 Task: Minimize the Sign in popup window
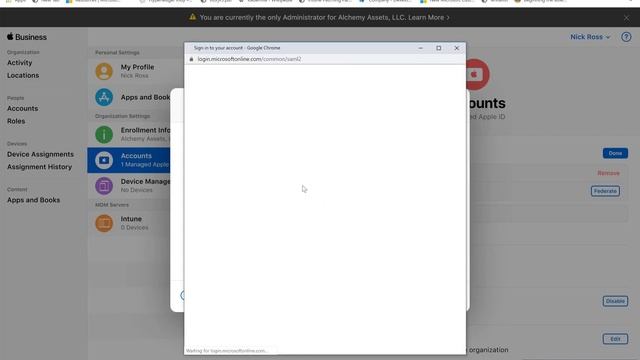click(420, 48)
